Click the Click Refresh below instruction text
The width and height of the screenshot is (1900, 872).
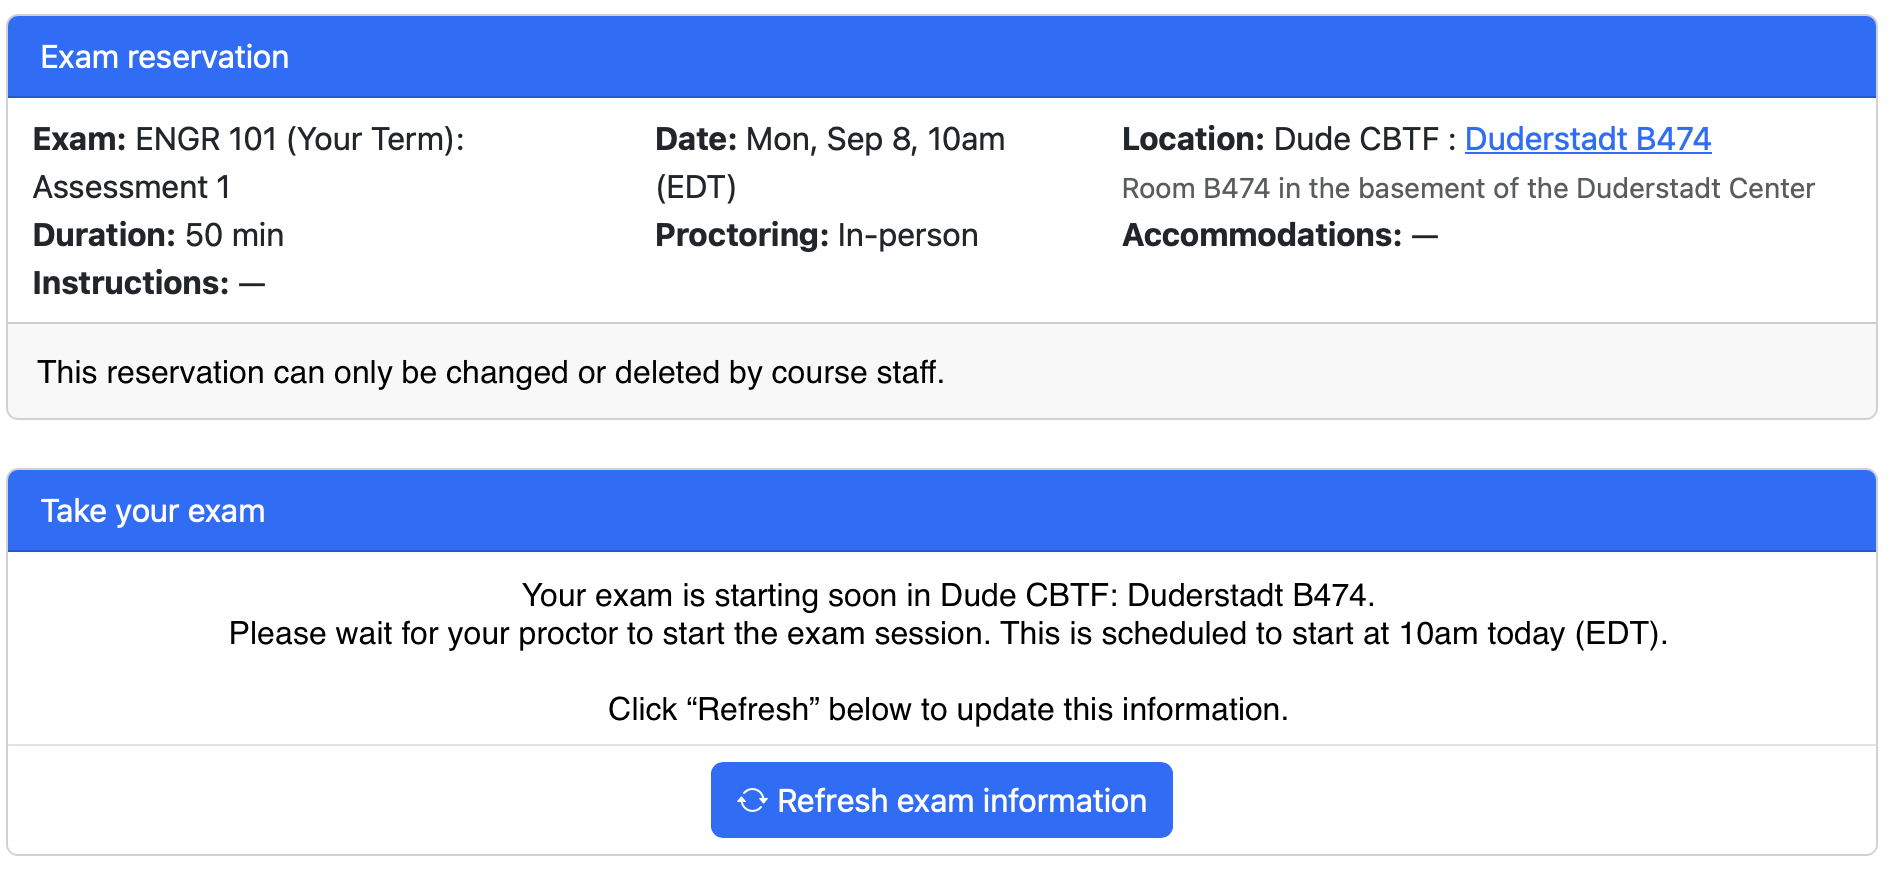[948, 709]
